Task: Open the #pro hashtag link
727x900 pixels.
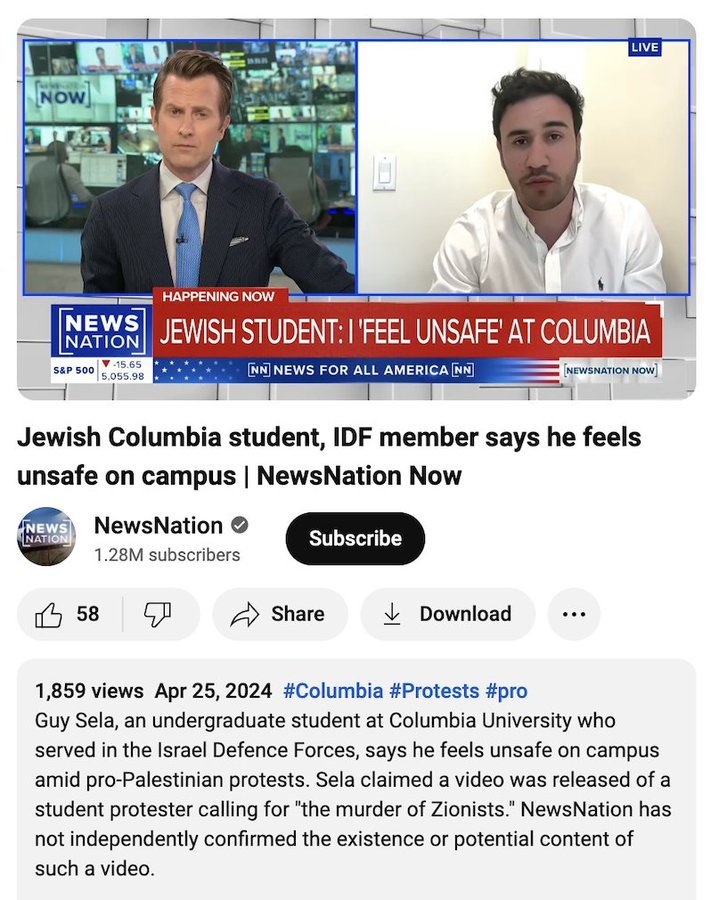Action: 507,691
